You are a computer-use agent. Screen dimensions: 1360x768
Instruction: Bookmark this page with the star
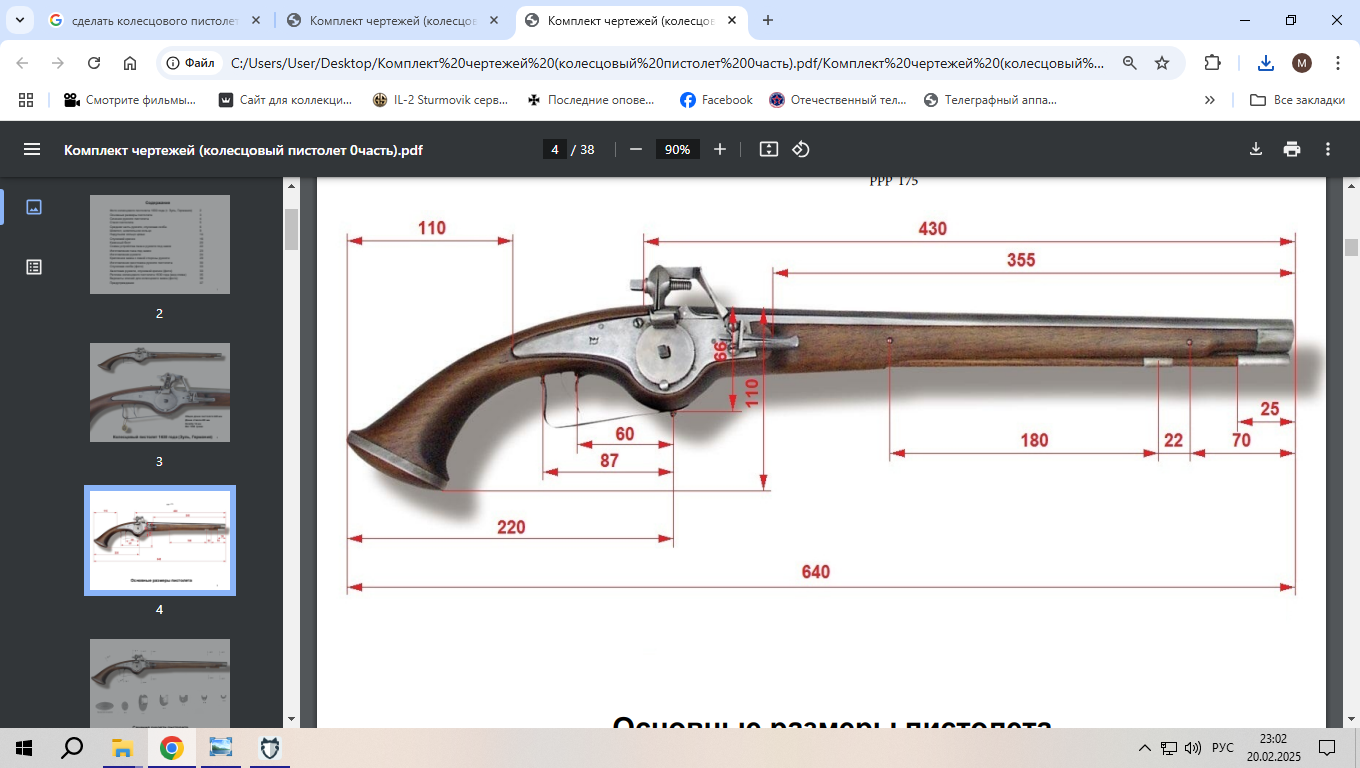point(1162,63)
